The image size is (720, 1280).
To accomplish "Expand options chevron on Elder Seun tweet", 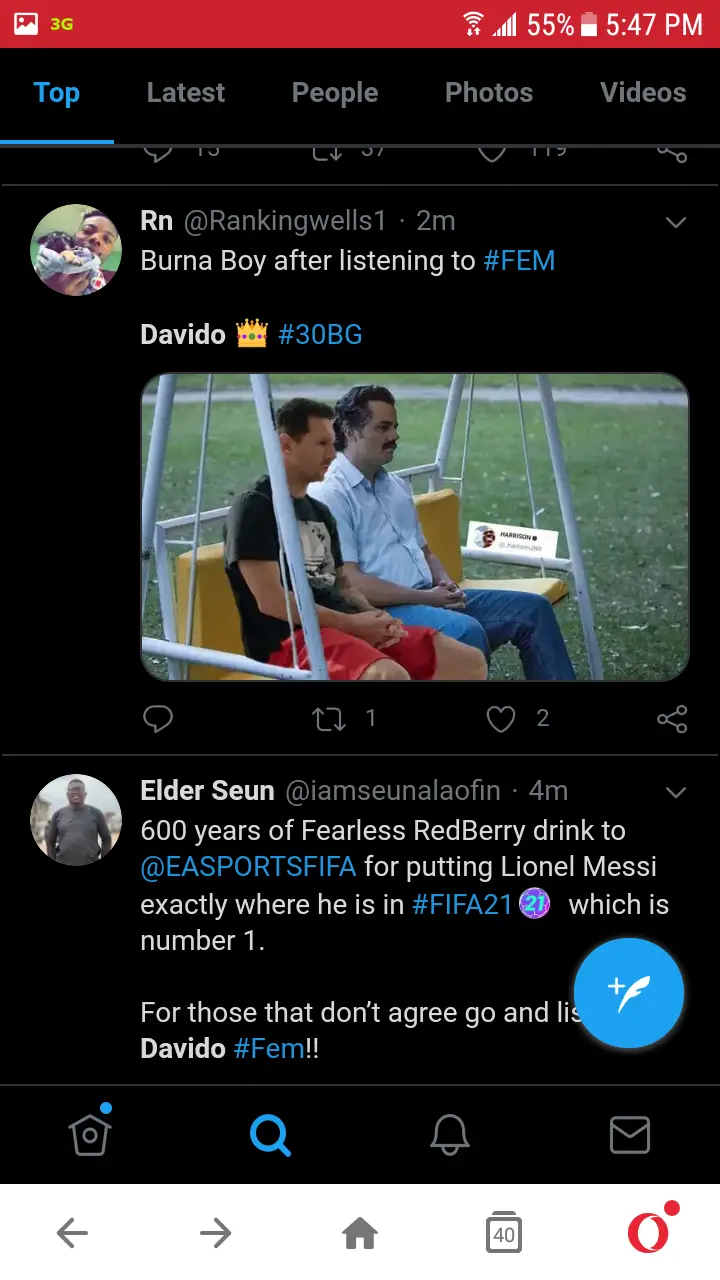I will point(676,792).
